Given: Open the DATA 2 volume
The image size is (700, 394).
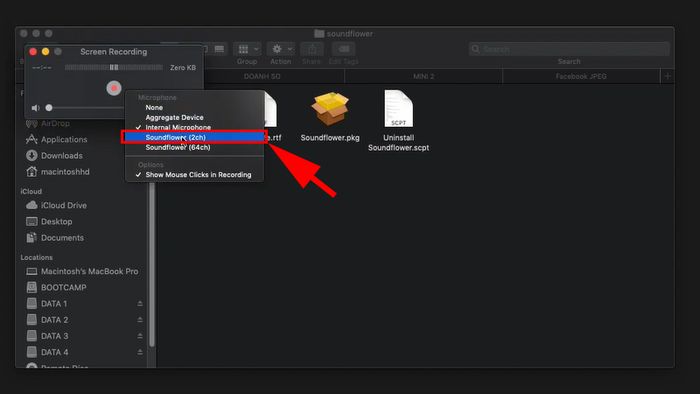Looking at the screenshot, I should tap(54, 319).
